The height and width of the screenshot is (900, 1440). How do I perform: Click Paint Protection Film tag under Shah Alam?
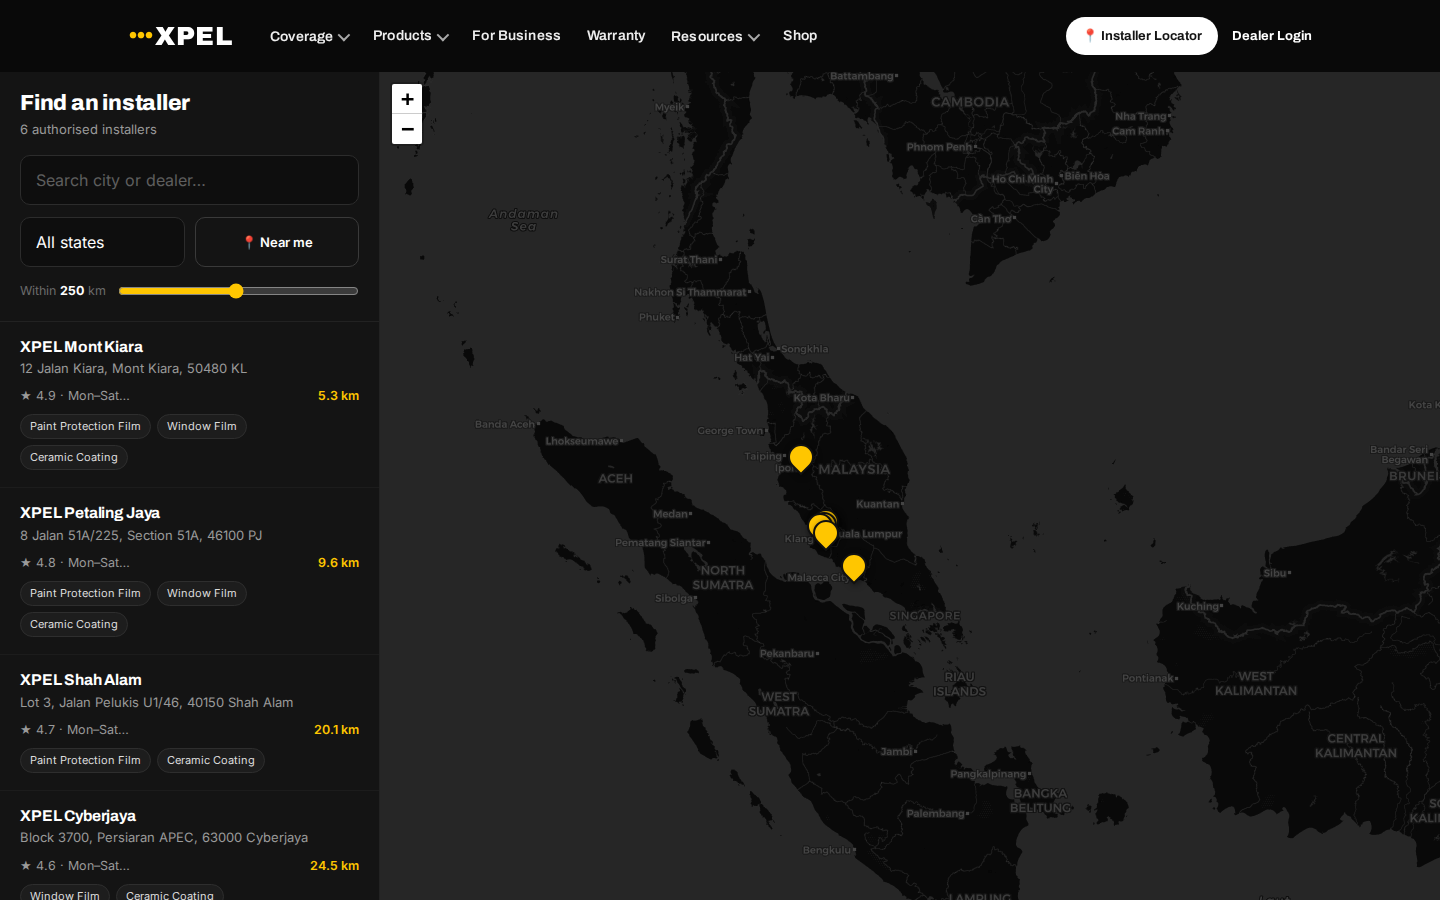click(85, 760)
